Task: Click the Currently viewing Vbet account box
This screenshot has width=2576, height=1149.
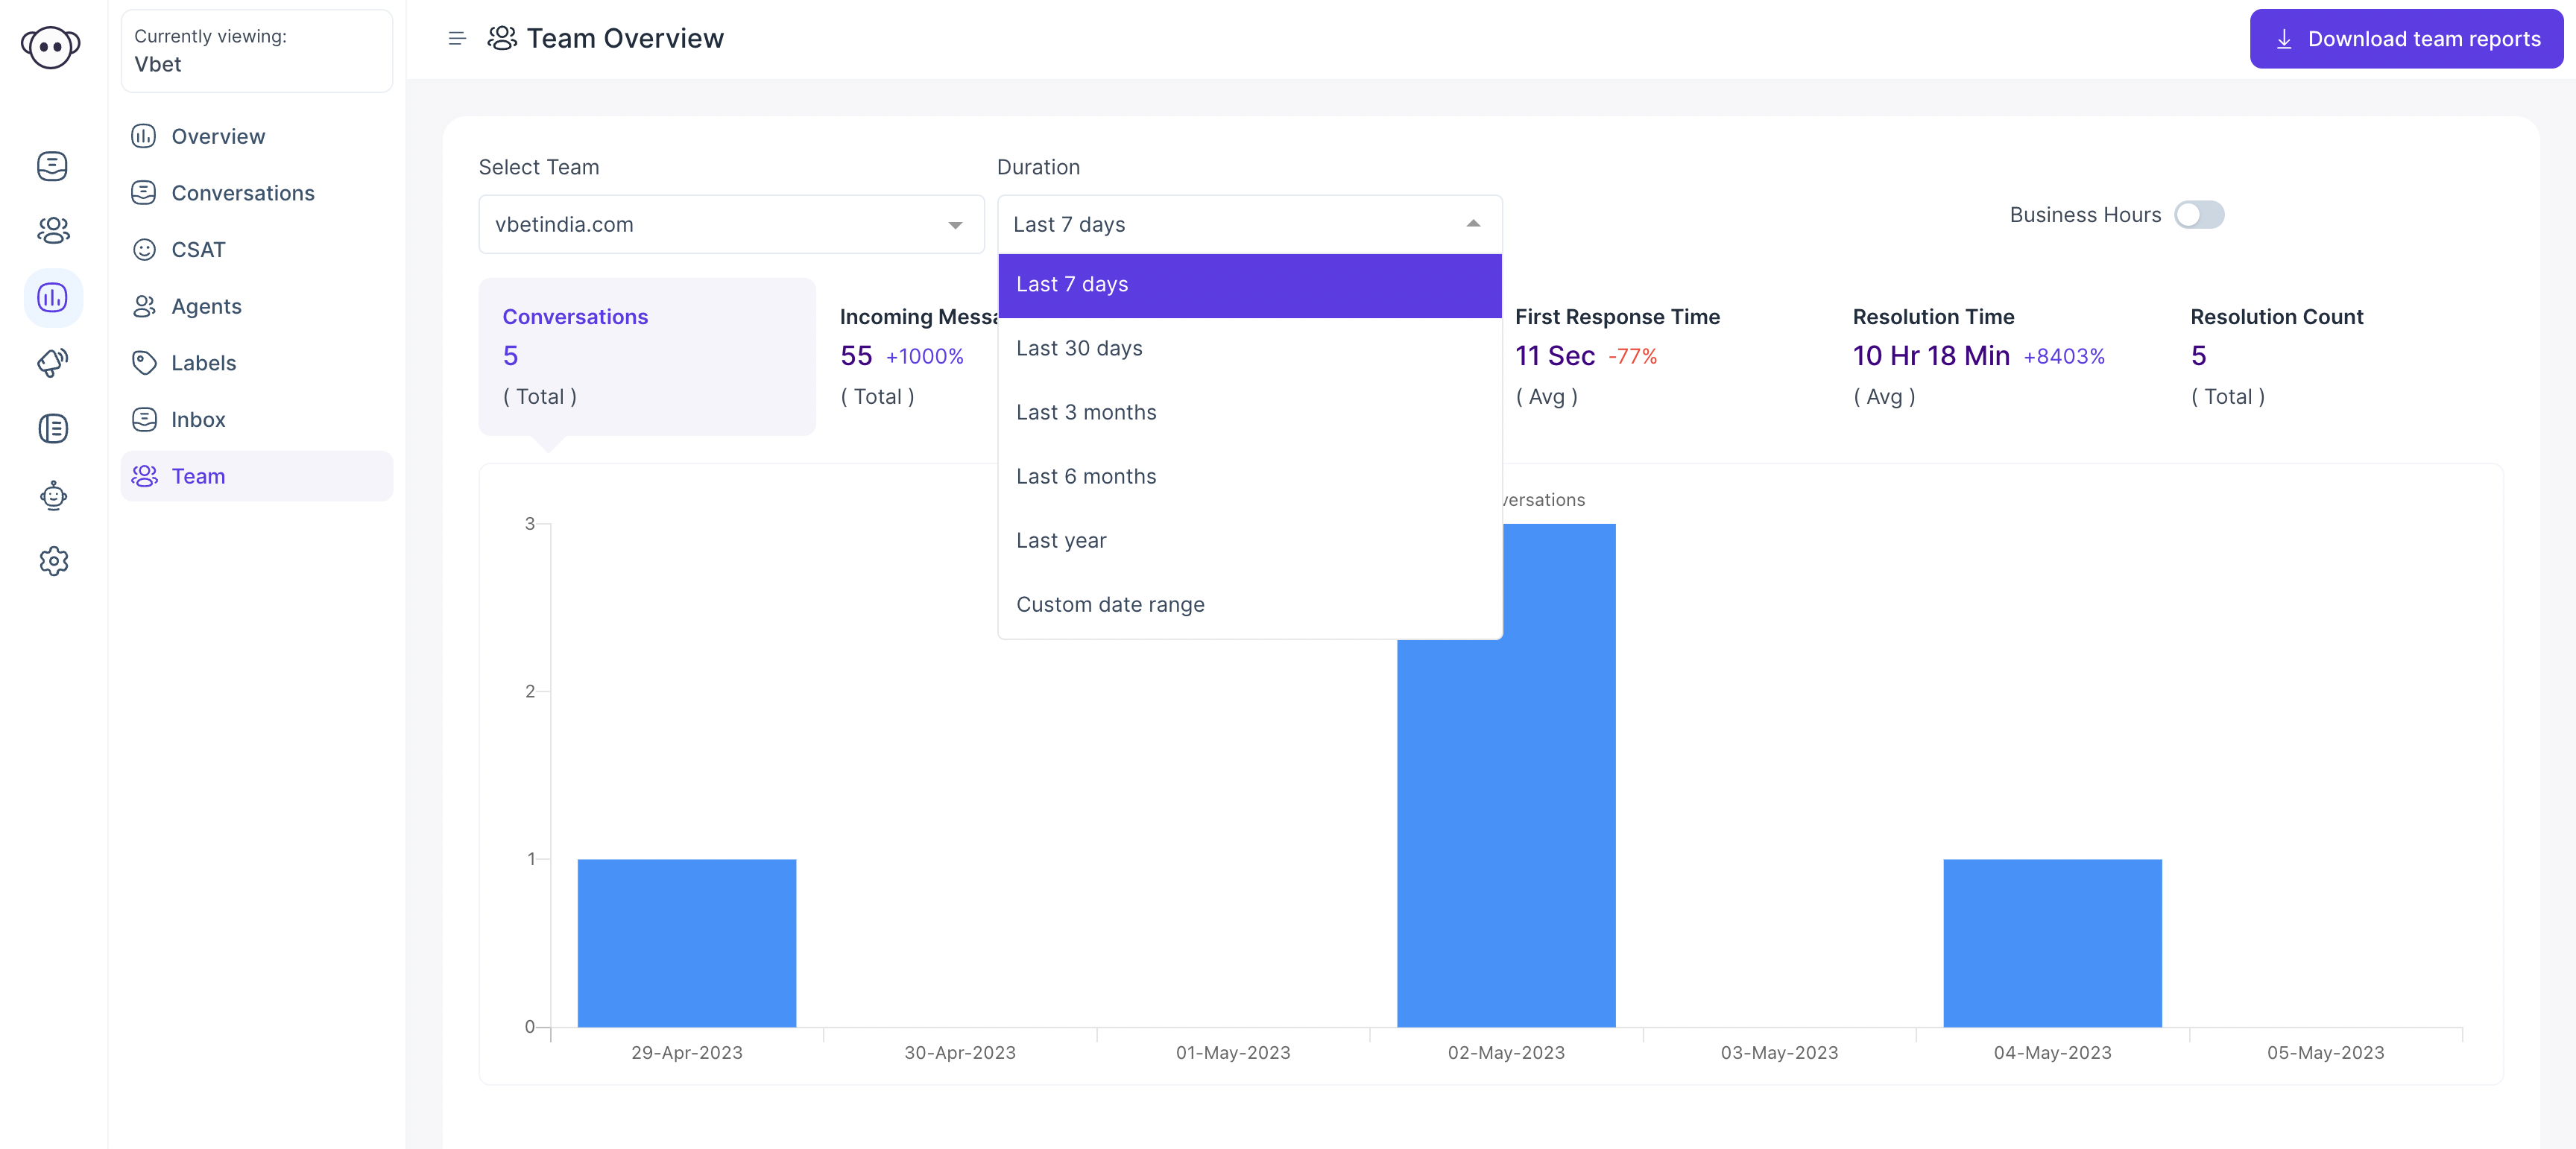Action: coord(257,51)
